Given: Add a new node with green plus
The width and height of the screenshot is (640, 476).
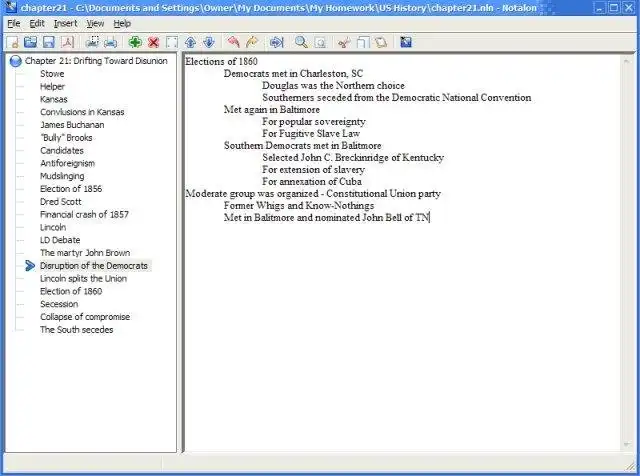Looking at the screenshot, I should pos(135,42).
